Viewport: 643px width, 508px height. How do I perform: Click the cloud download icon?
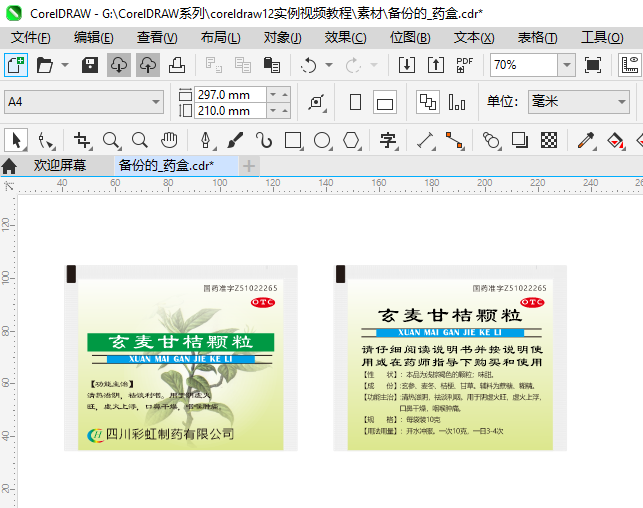(119, 65)
